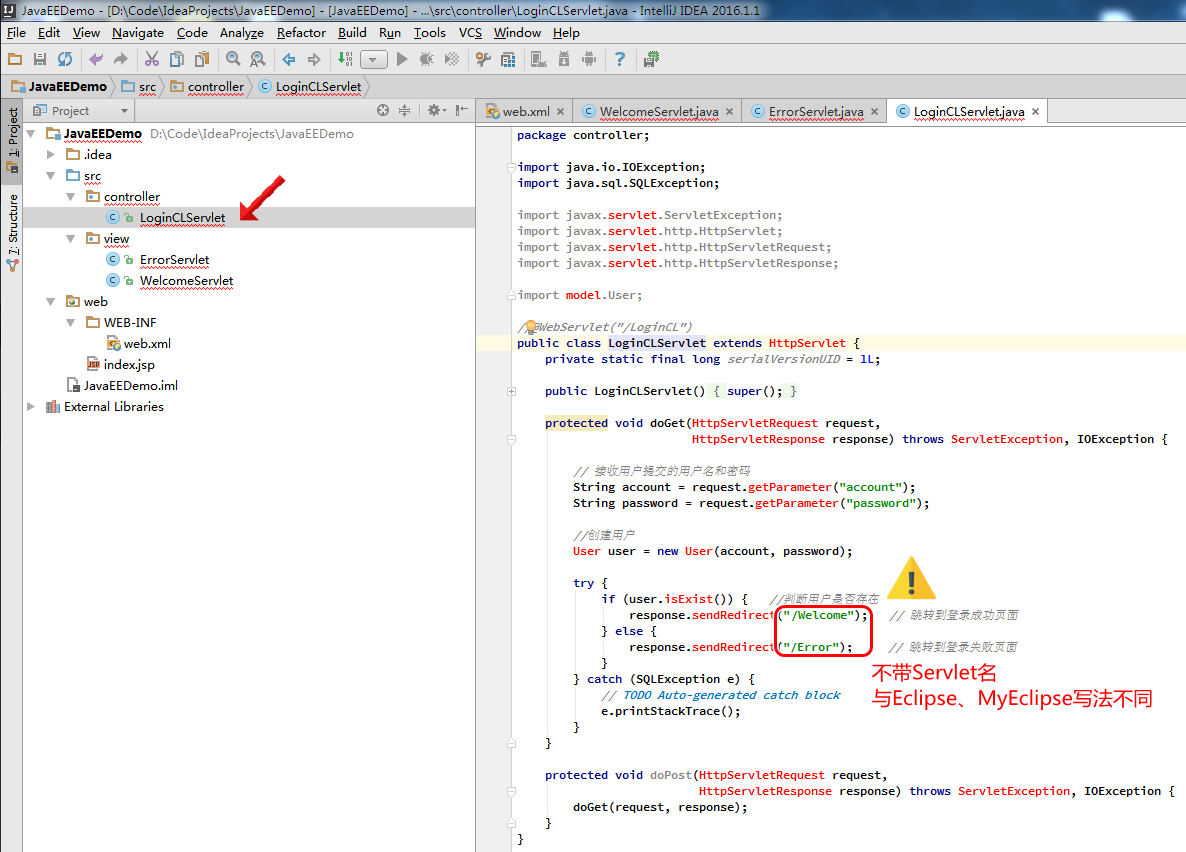The image size is (1186, 852).
Task: Click the Undo arrow icon
Action: pyautogui.click(x=96, y=59)
